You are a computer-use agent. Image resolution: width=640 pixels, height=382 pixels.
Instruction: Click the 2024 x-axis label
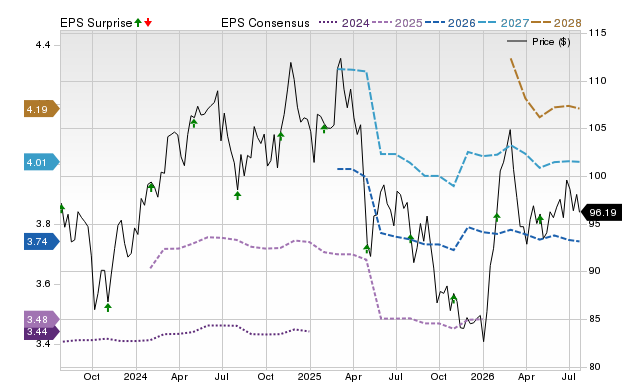[136, 376]
